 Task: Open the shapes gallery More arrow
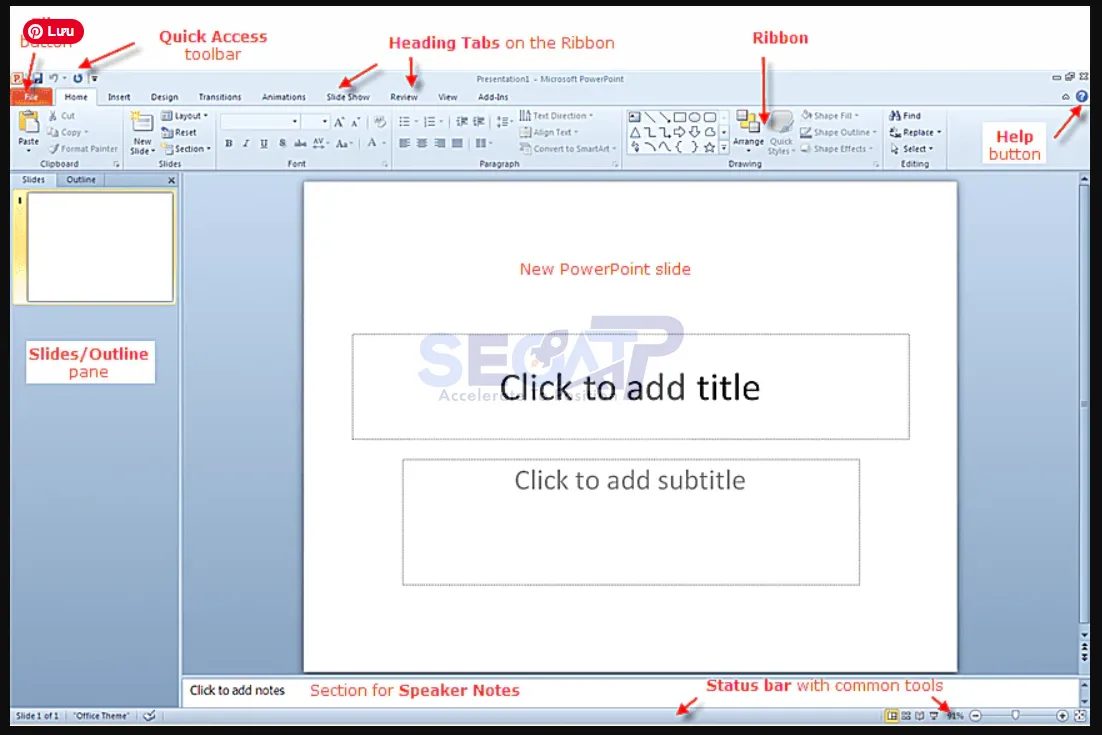[724, 148]
